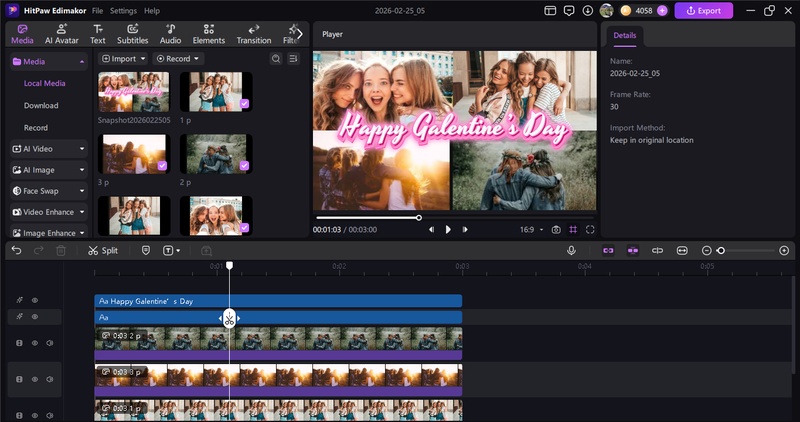The height and width of the screenshot is (422, 800).
Task: Select Record in sidebar
Action: [x=36, y=128]
